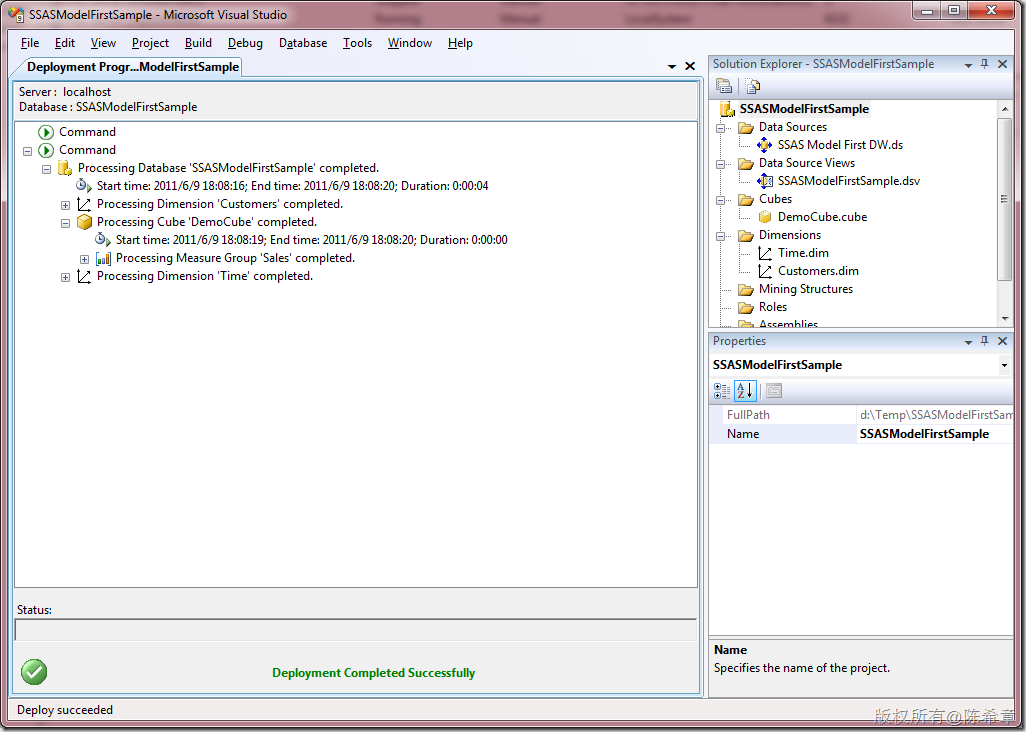This screenshot has width=1026, height=732.
Task: Select the Roles folder
Action: tap(773, 307)
